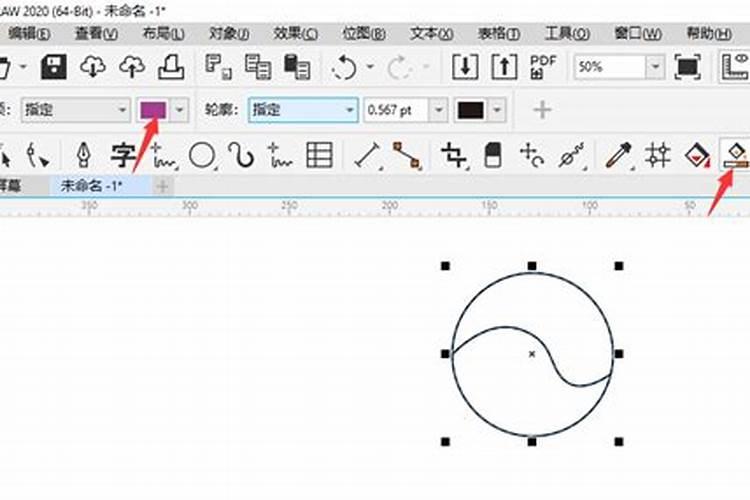Select the Table tool
Viewport: 750px width, 500px height.
tap(319, 155)
